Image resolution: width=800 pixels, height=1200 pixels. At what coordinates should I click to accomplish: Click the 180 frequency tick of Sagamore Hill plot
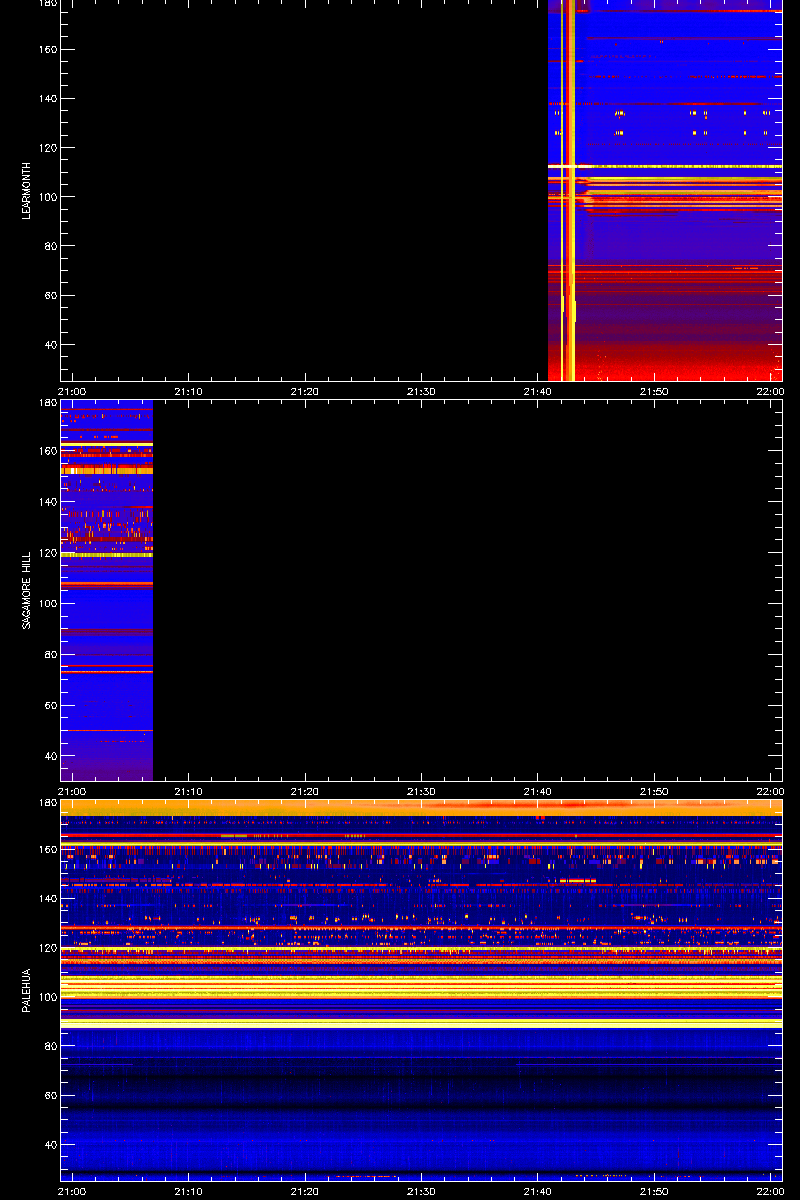pyautogui.click(x=48, y=403)
